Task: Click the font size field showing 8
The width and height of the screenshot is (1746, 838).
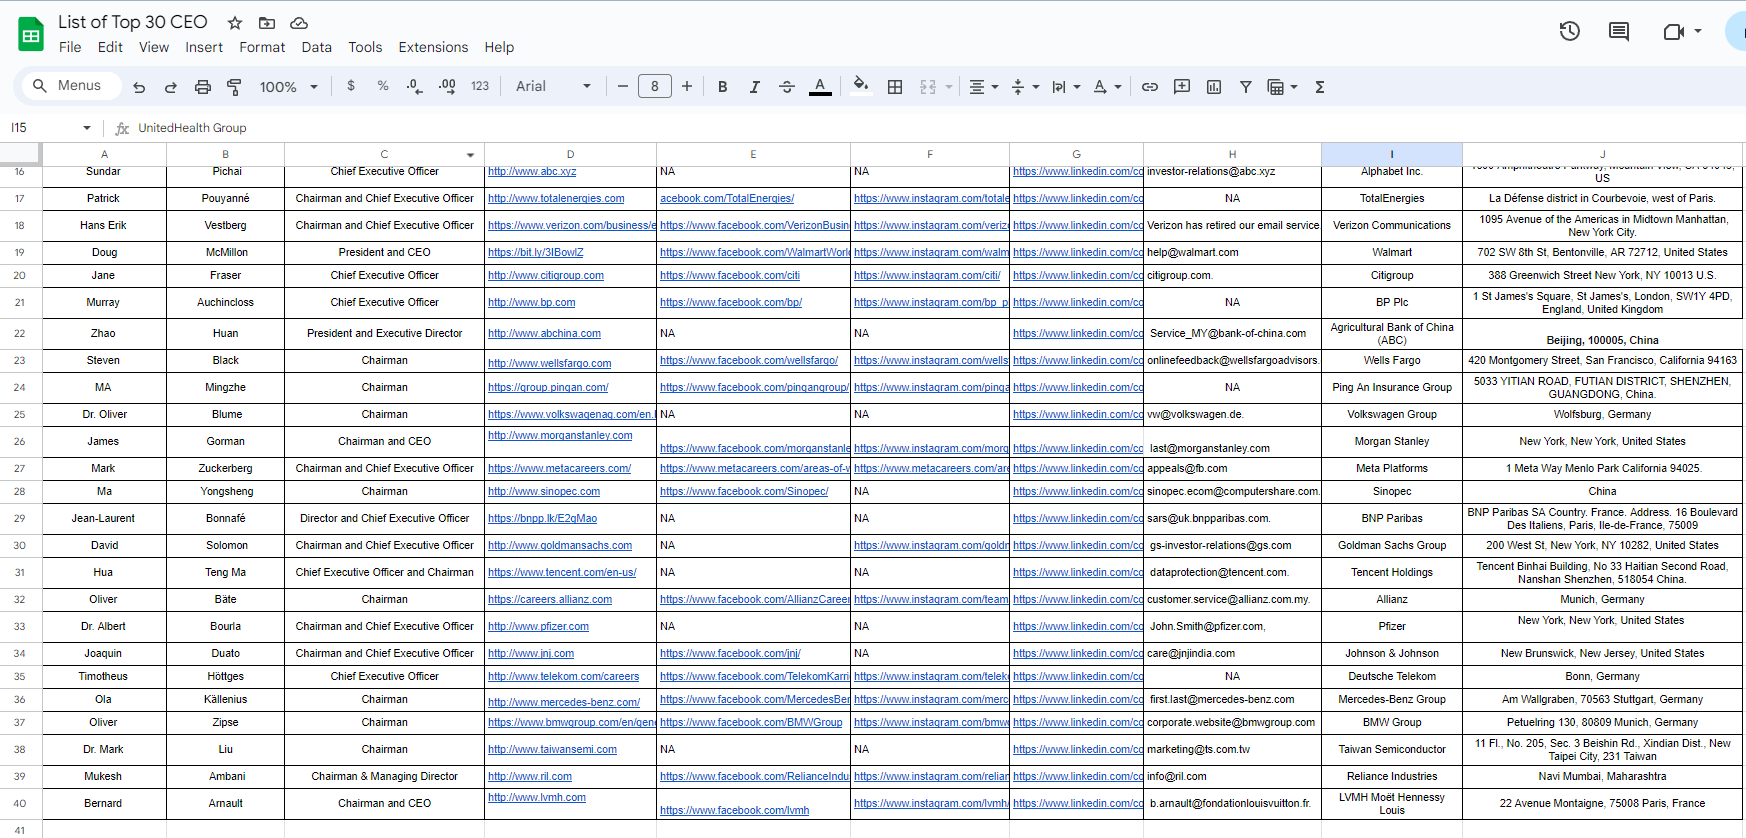Action: coord(655,87)
